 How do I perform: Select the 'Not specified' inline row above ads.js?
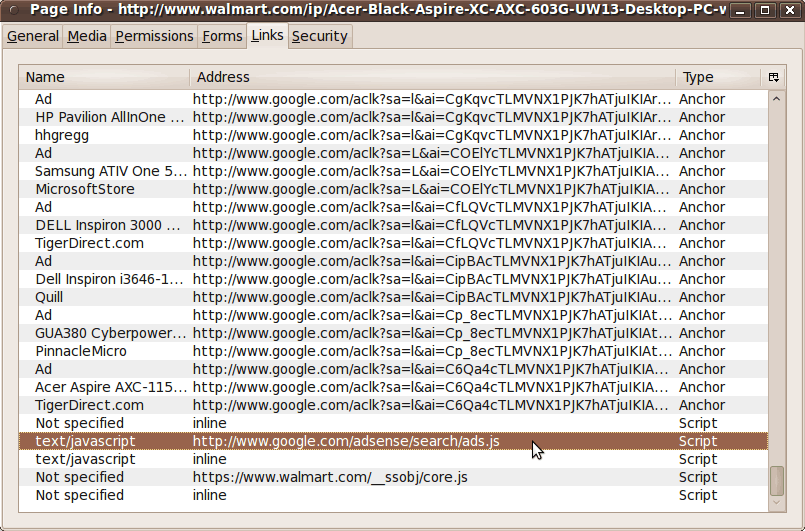coord(393,423)
